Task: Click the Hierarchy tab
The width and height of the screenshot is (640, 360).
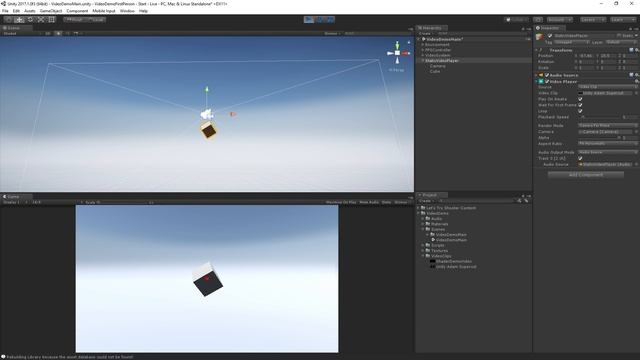Action: (431, 28)
